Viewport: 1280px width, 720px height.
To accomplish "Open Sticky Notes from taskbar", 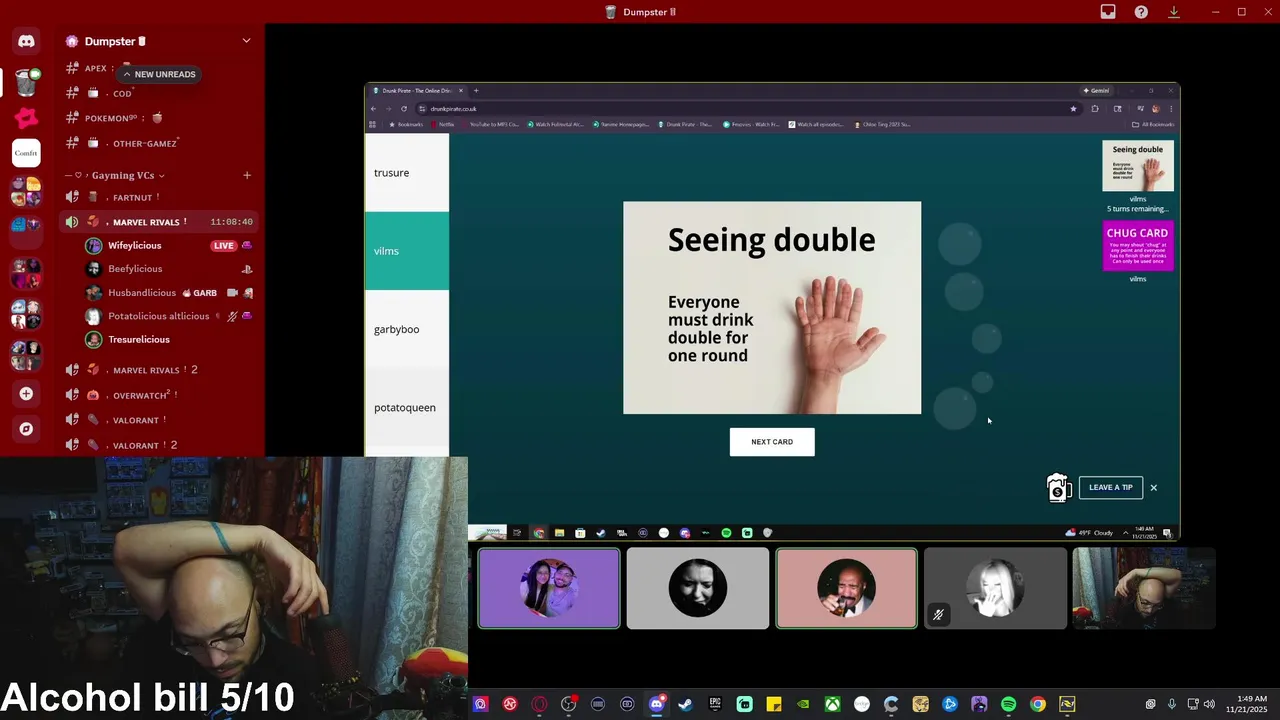I will click(x=773, y=705).
